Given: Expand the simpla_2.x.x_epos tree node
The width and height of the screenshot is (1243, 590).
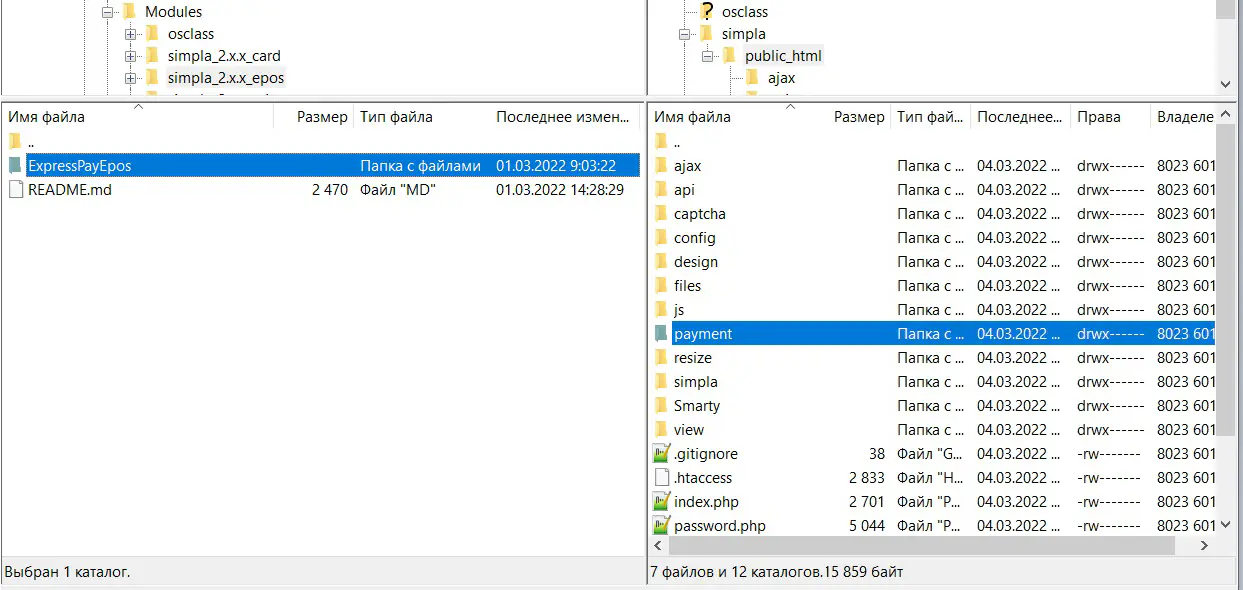Looking at the screenshot, I should click(130, 78).
